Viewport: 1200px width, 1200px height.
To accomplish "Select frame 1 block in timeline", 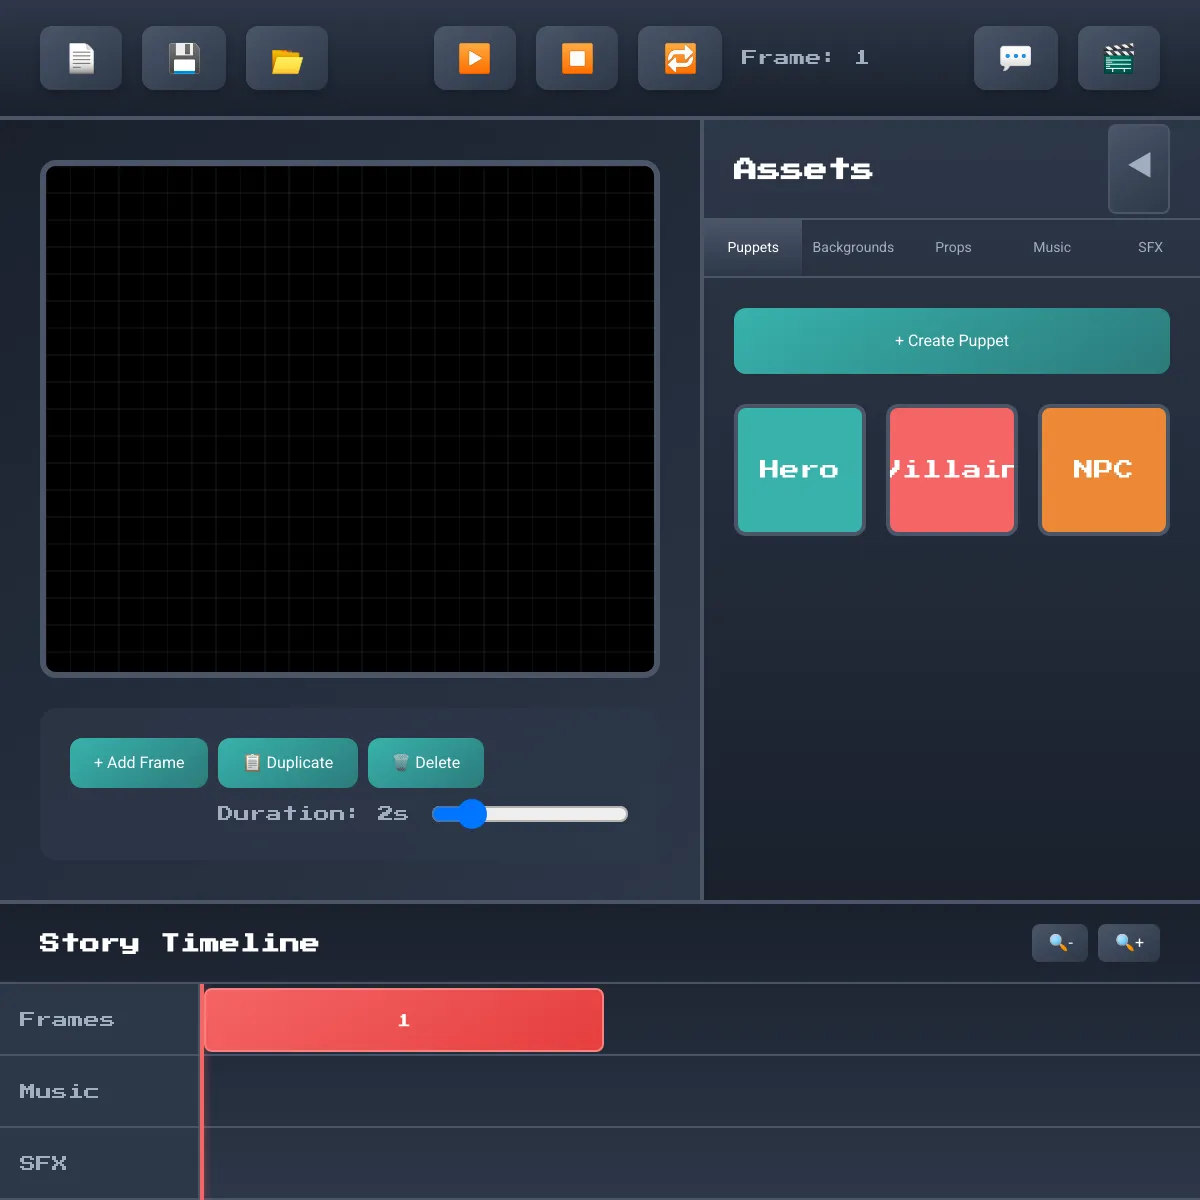I will [404, 1020].
